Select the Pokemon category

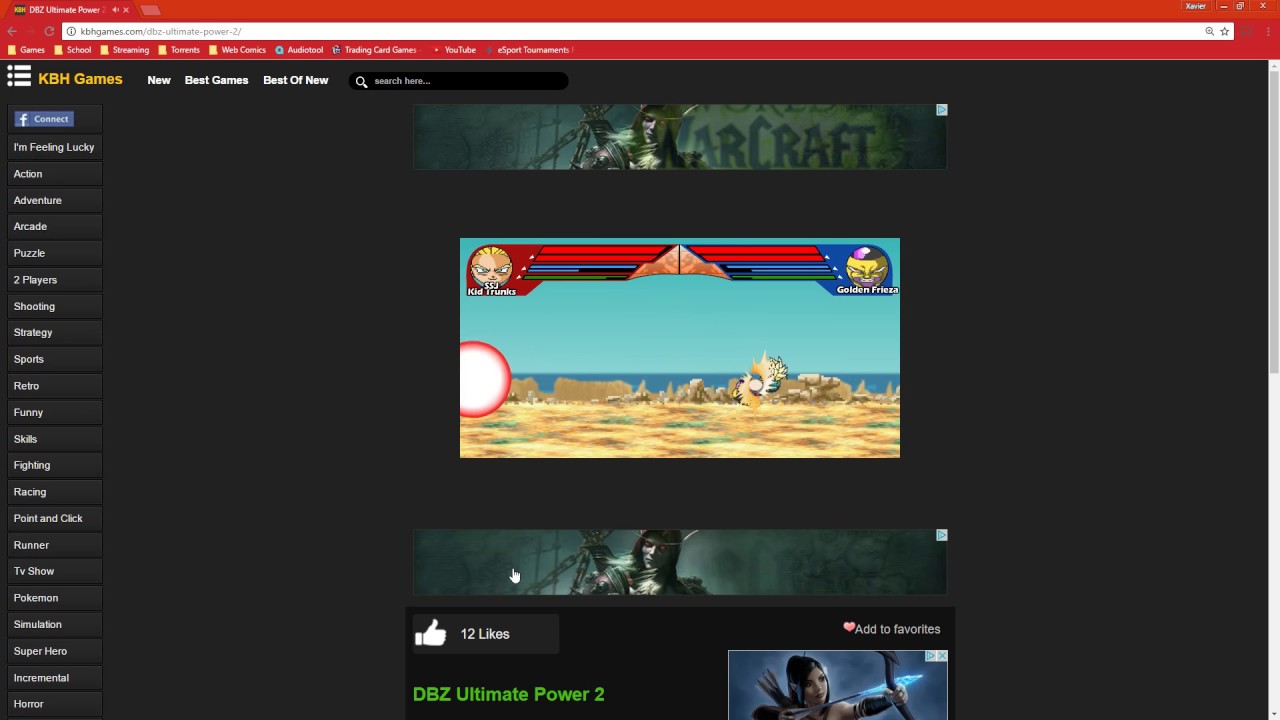(54, 598)
